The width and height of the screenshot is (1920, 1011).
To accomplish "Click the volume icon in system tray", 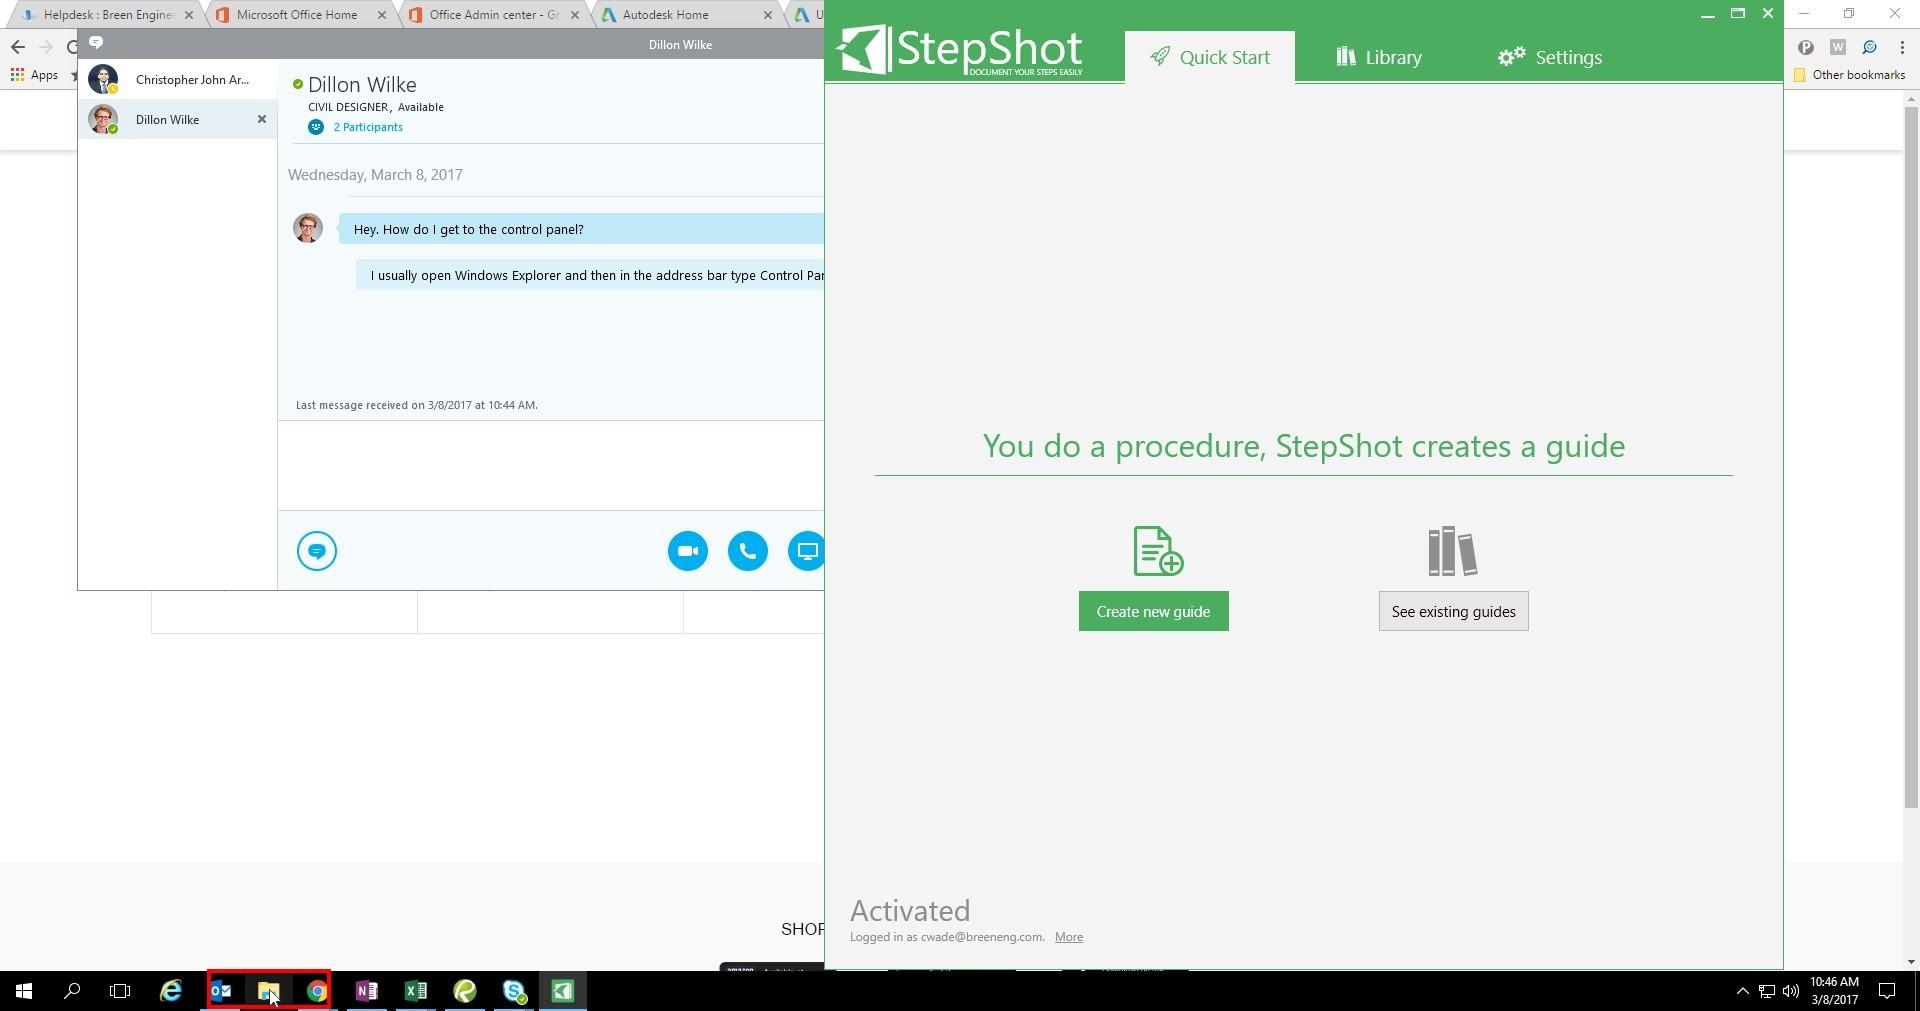I will click(1791, 991).
